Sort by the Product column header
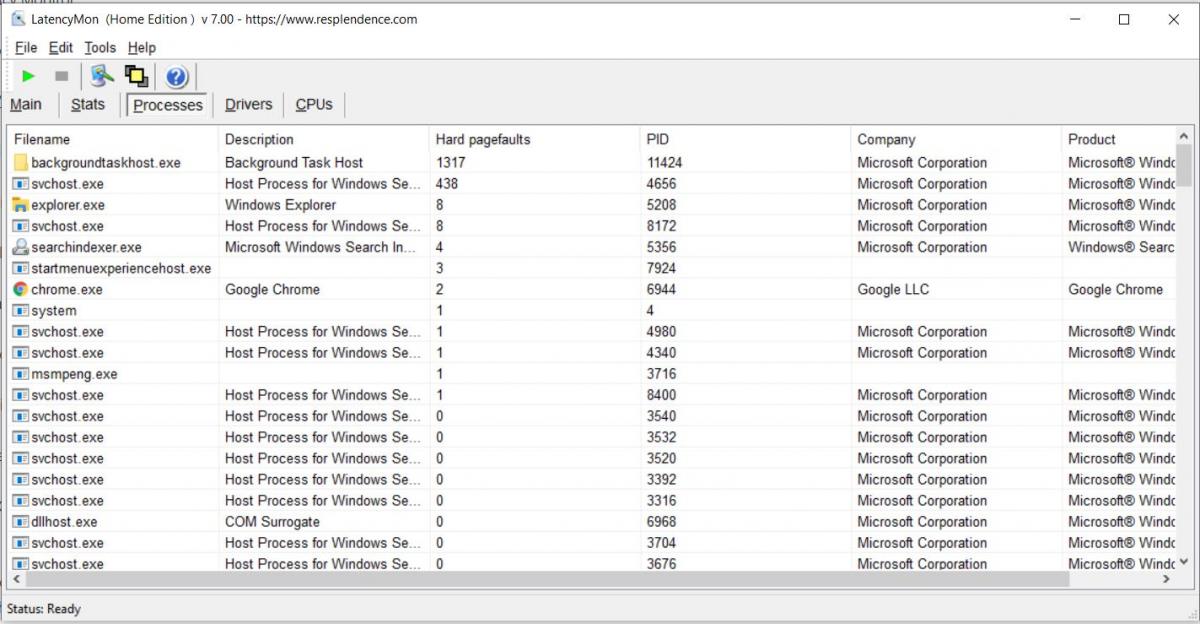This screenshot has height=624, width=1200. tap(1118, 139)
